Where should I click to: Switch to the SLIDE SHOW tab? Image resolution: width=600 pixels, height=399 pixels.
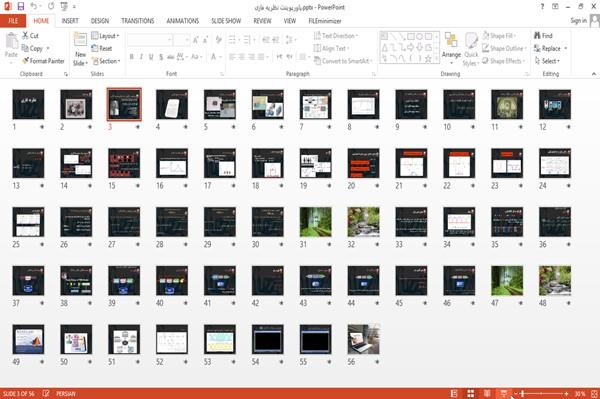[226, 21]
